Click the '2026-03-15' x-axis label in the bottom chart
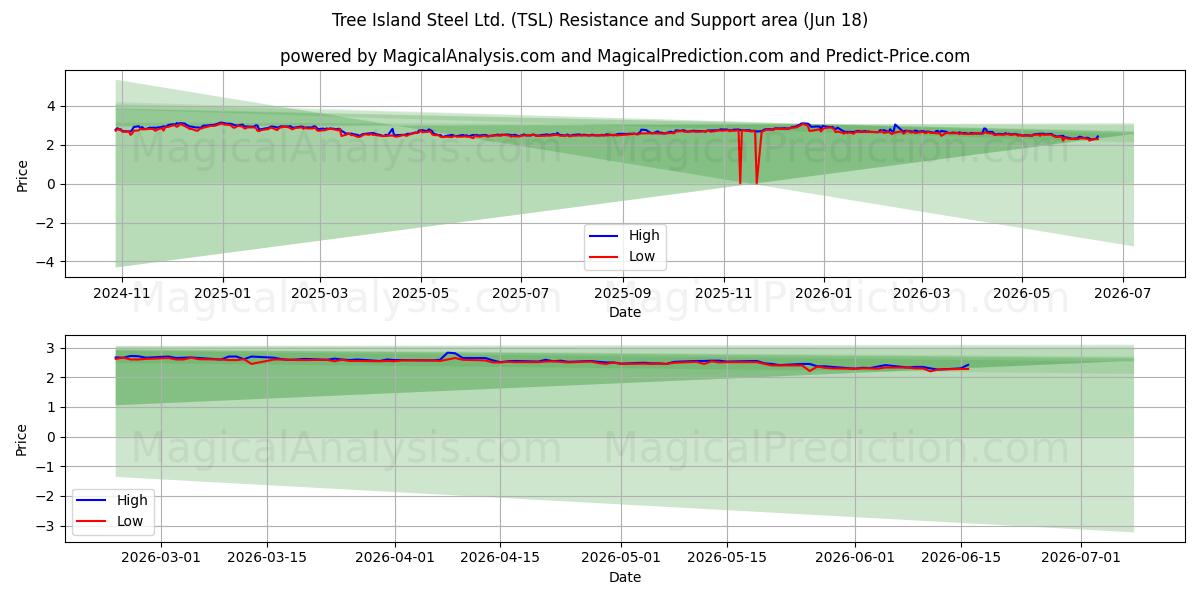 click(x=267, y=559)
